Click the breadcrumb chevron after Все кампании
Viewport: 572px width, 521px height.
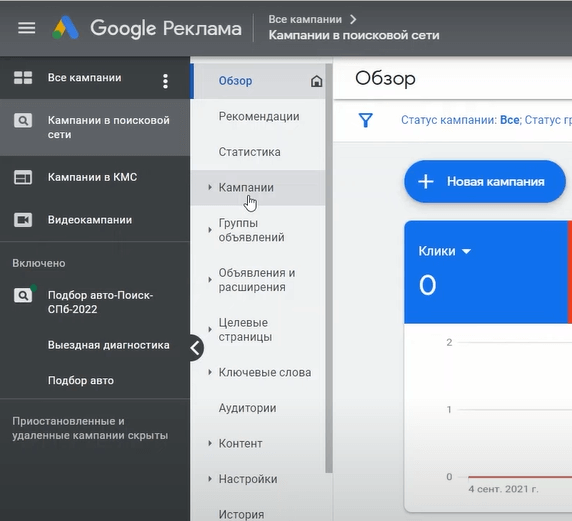[353, 19]
